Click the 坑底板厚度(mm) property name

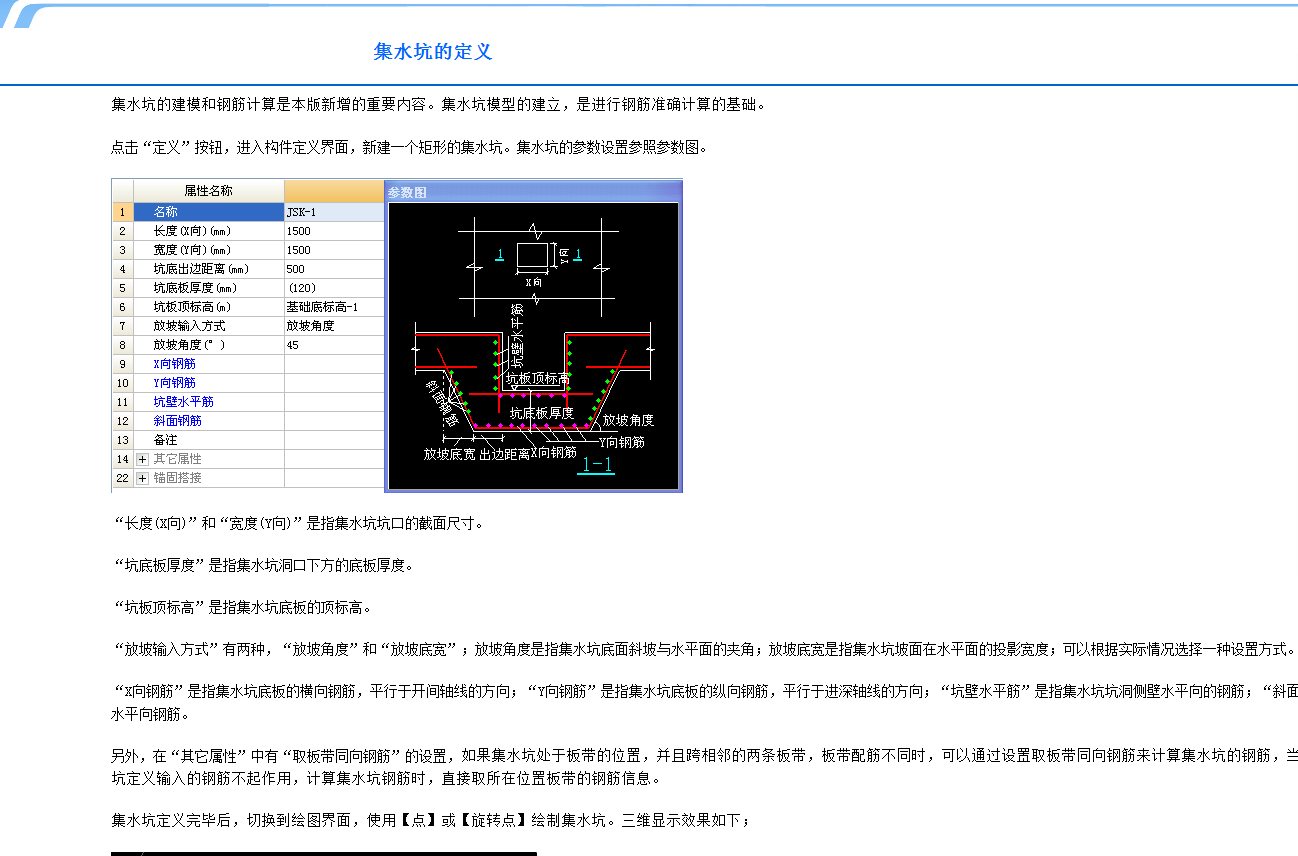pyautogui.click(x=196, y=288)
